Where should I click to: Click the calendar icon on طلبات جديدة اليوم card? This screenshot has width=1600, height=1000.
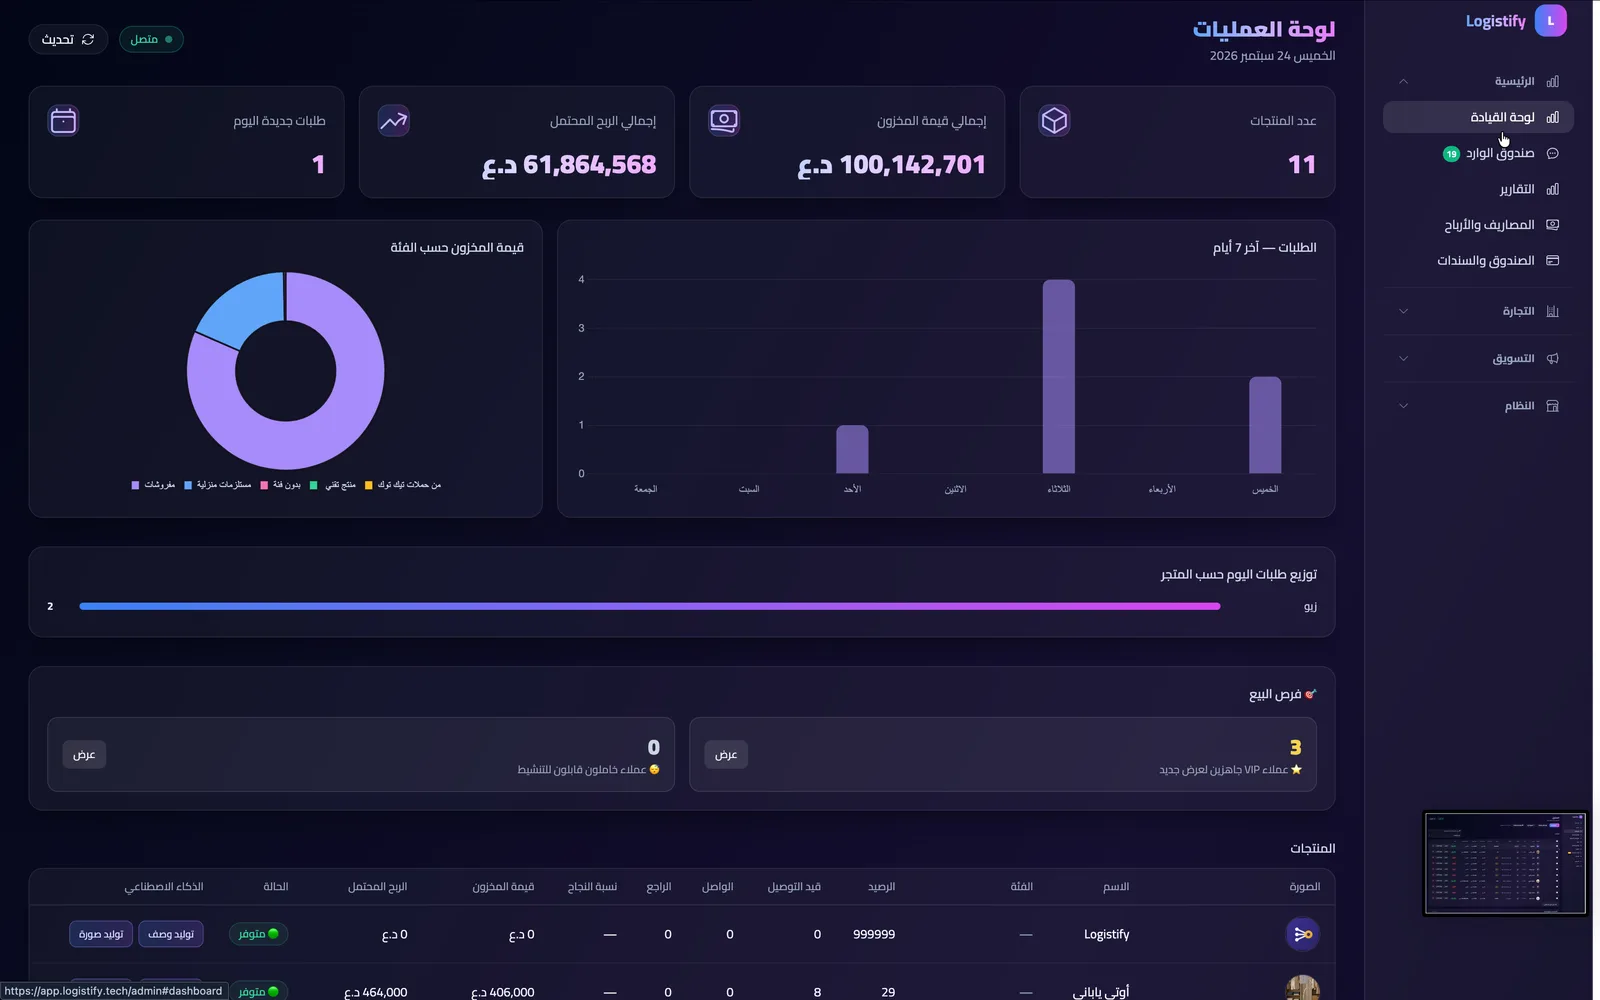coord(63,121)
